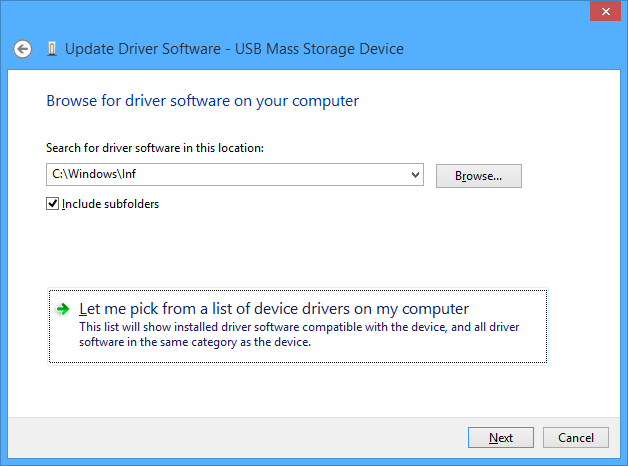Click the Include subfolders label text
The image size is (628, 466).
pos(110,204)
